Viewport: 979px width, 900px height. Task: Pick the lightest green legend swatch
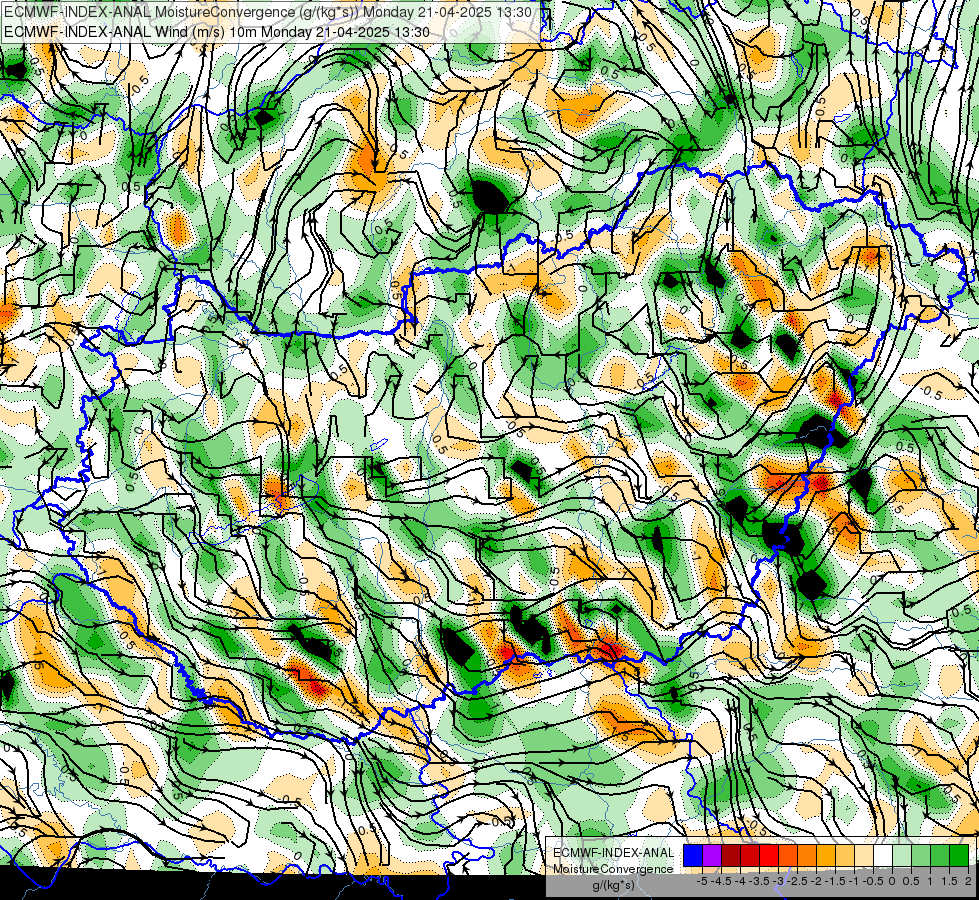click(902, 856)
